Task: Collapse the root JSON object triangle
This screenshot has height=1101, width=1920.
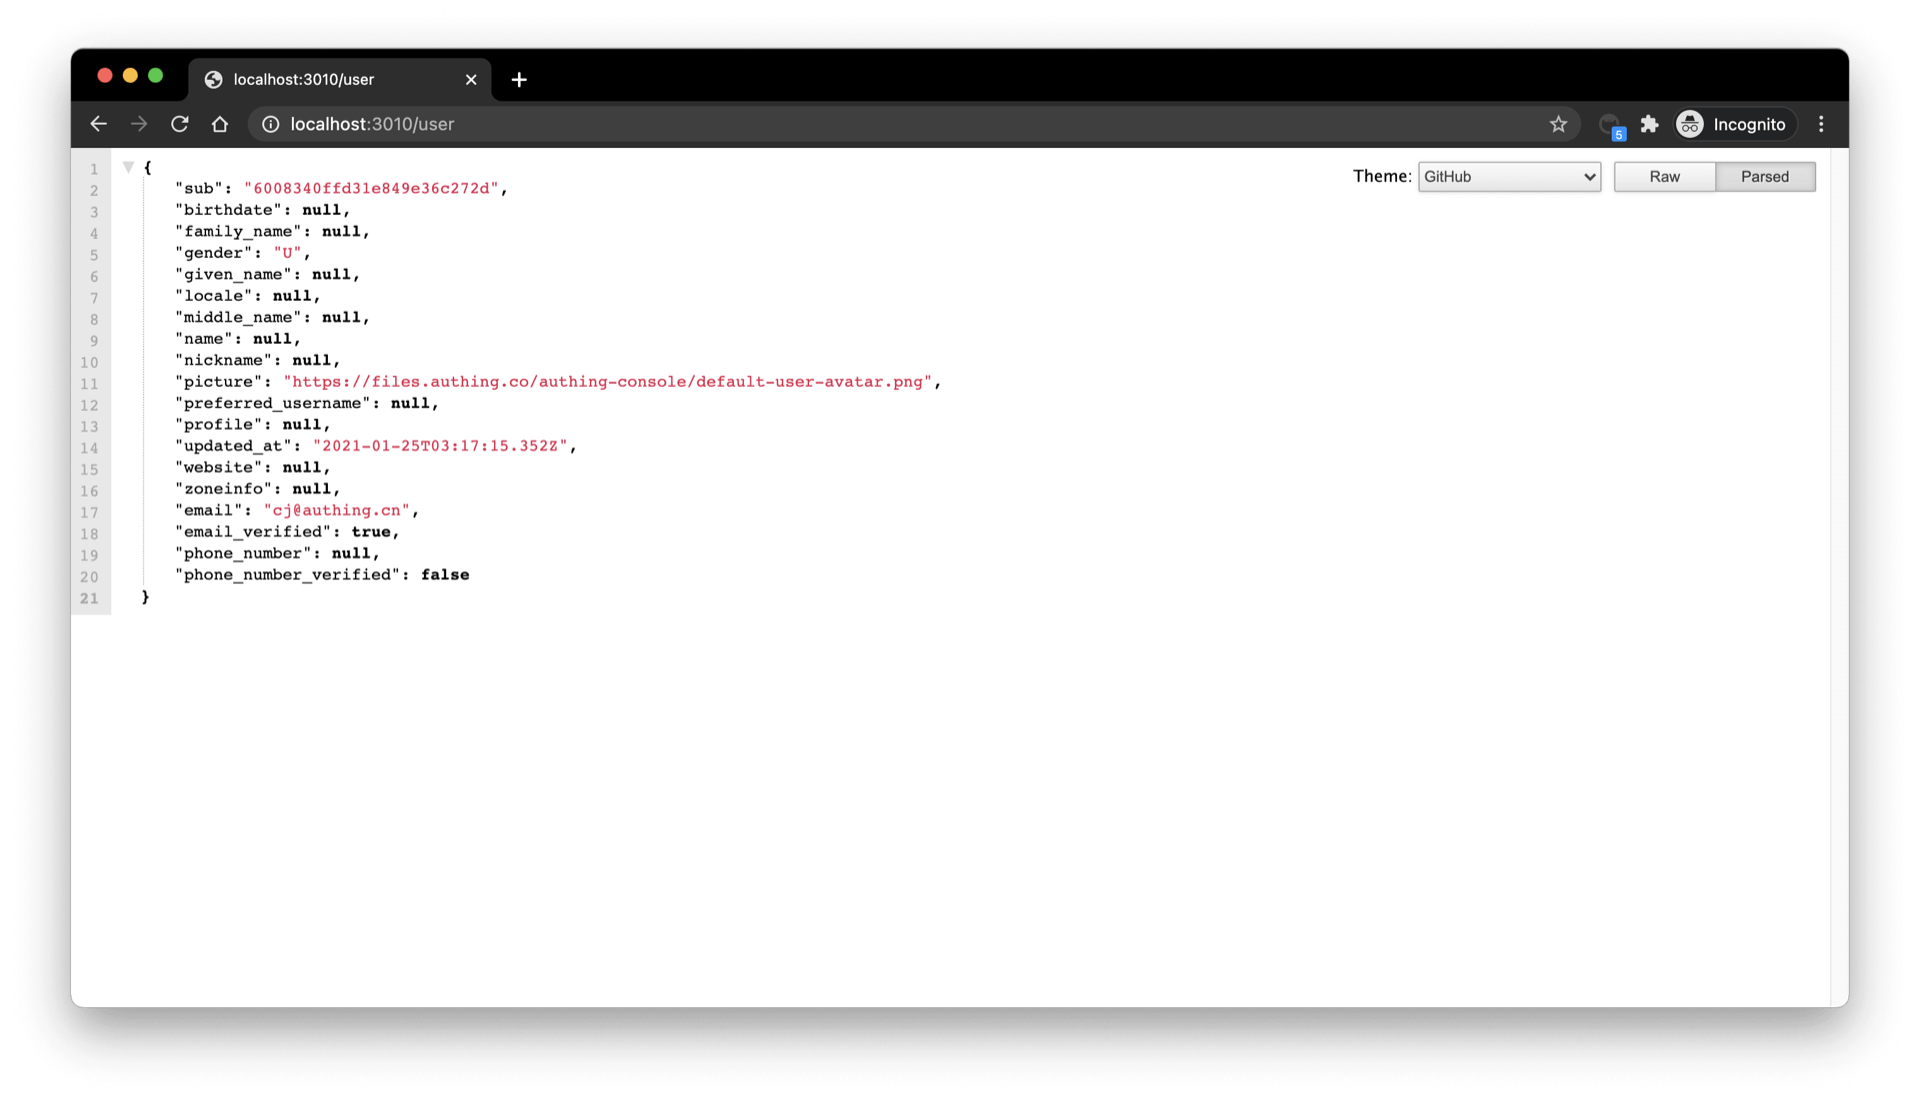Action: [128, 167]
